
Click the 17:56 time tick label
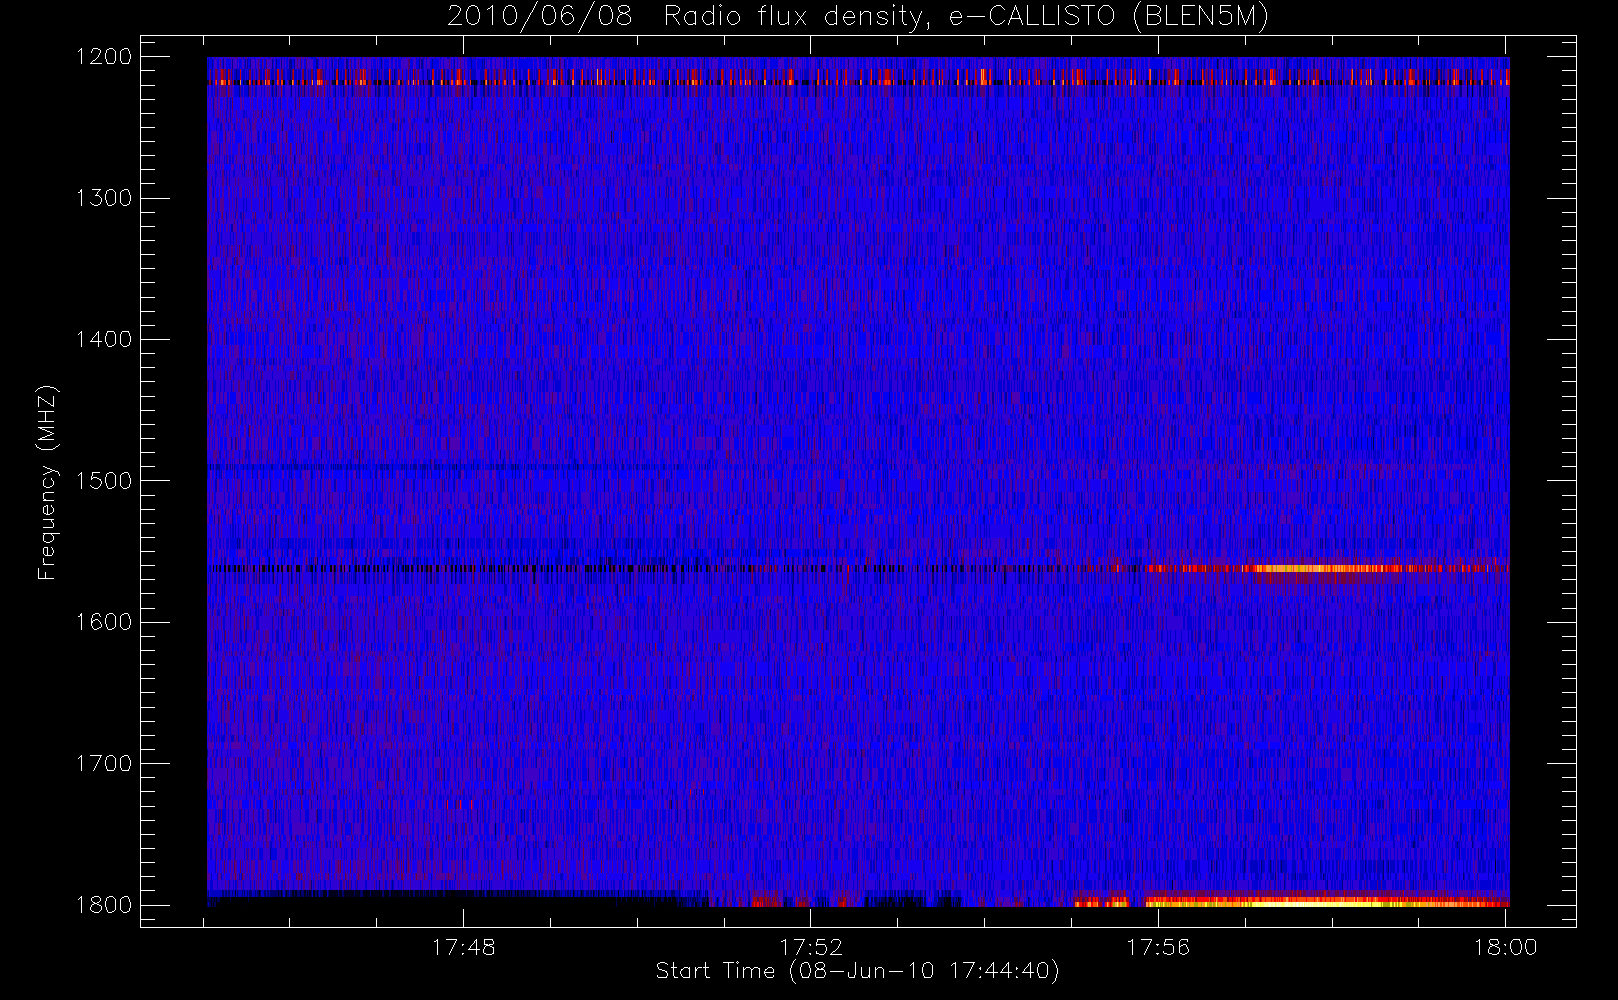tap(1158, 947)
